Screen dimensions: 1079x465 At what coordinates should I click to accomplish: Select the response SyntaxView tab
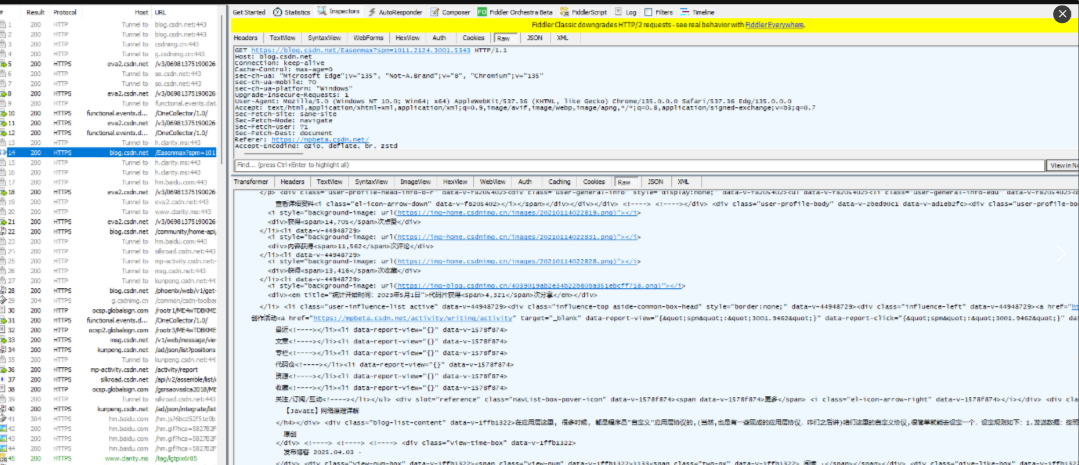[x=371, y=182]
